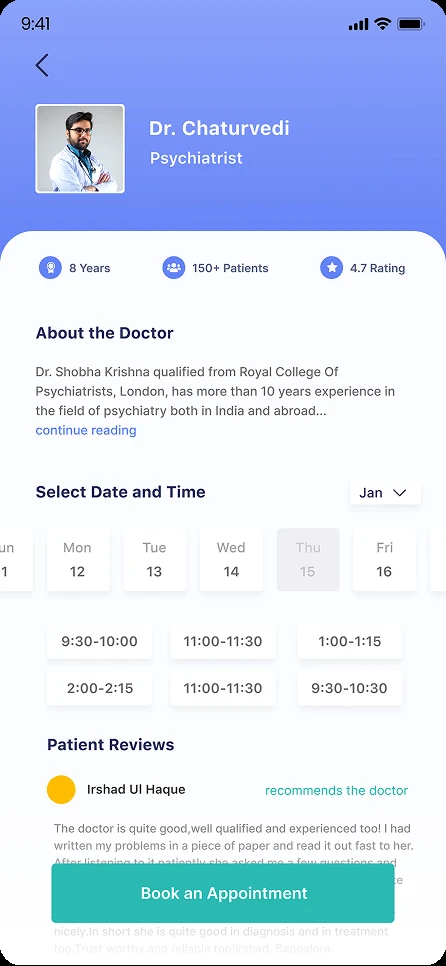Pick the Fri 16 date card
This screenshot has width=446, height=966.
[x=384, y=559]
